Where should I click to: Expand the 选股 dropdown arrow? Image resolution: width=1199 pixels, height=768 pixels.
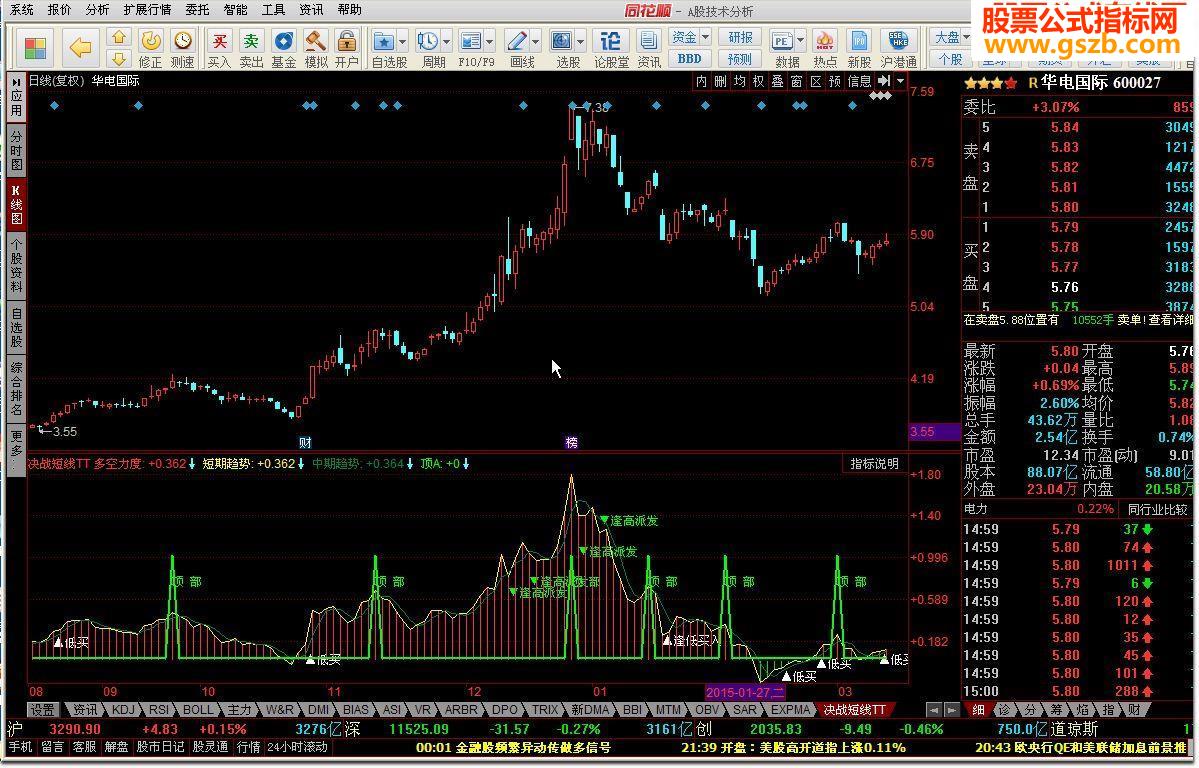coord(580,41)
